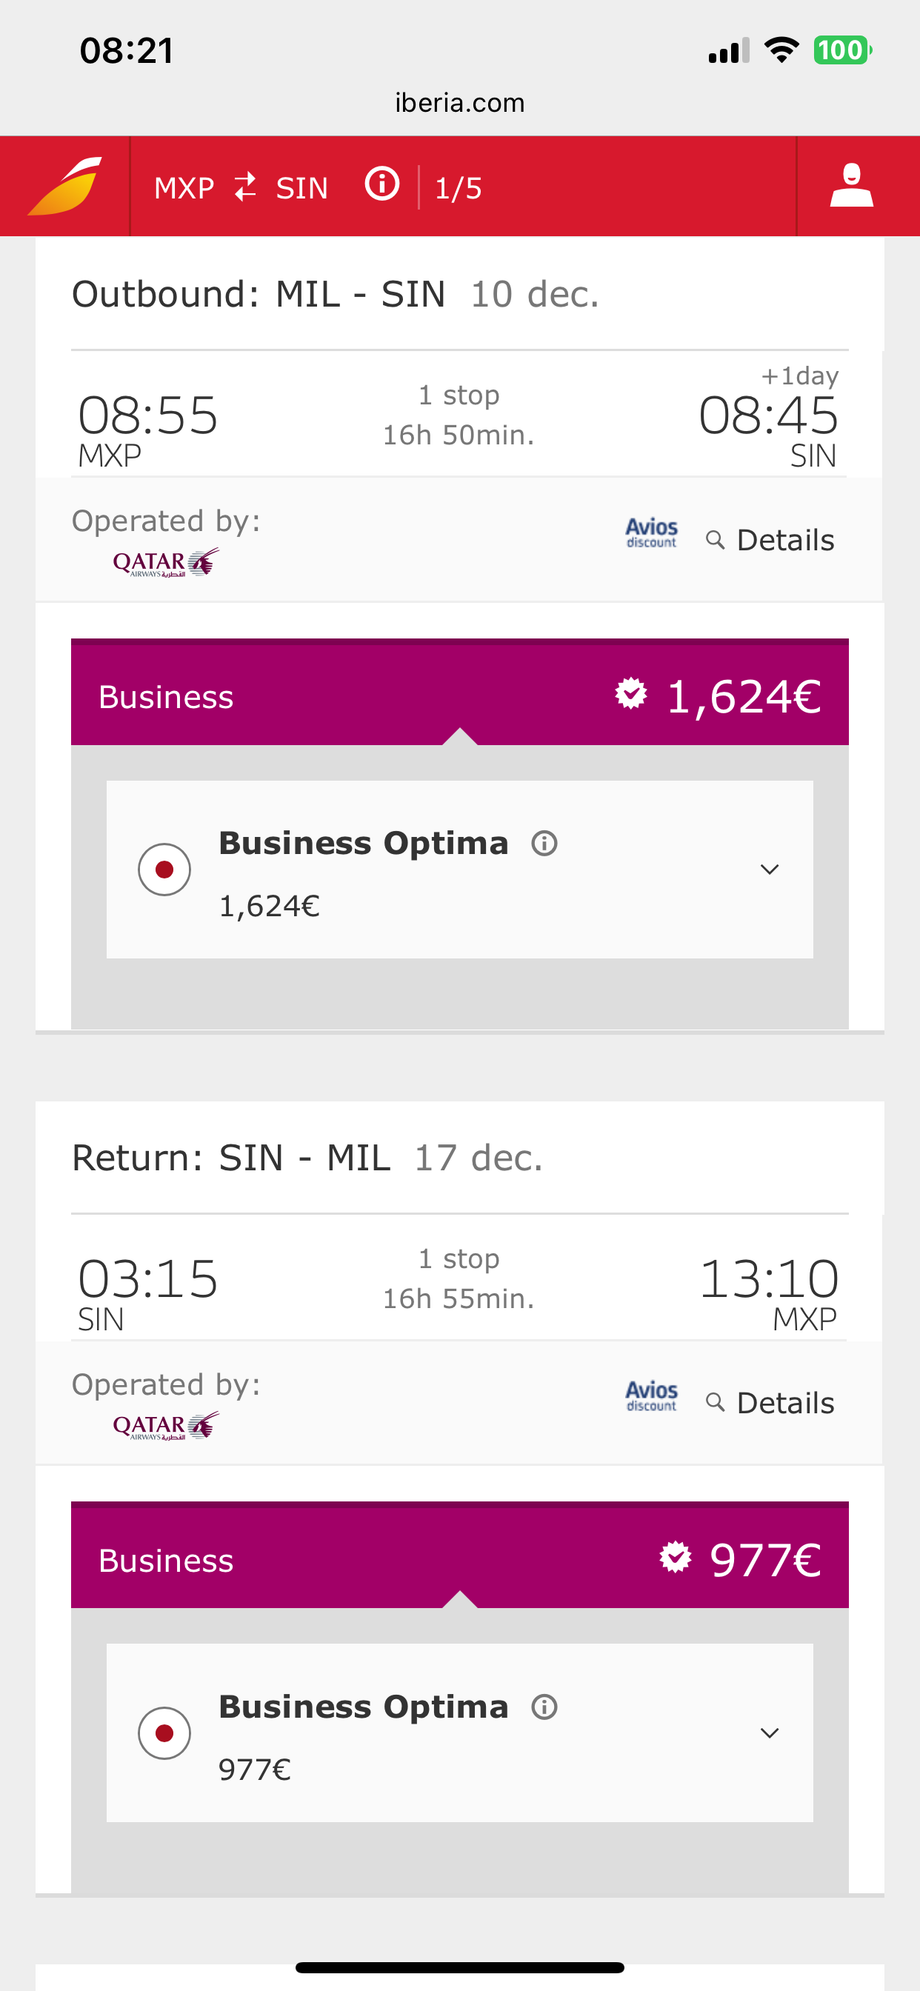Select outbound Business Optima 1,624€ radio

(165, 869)
